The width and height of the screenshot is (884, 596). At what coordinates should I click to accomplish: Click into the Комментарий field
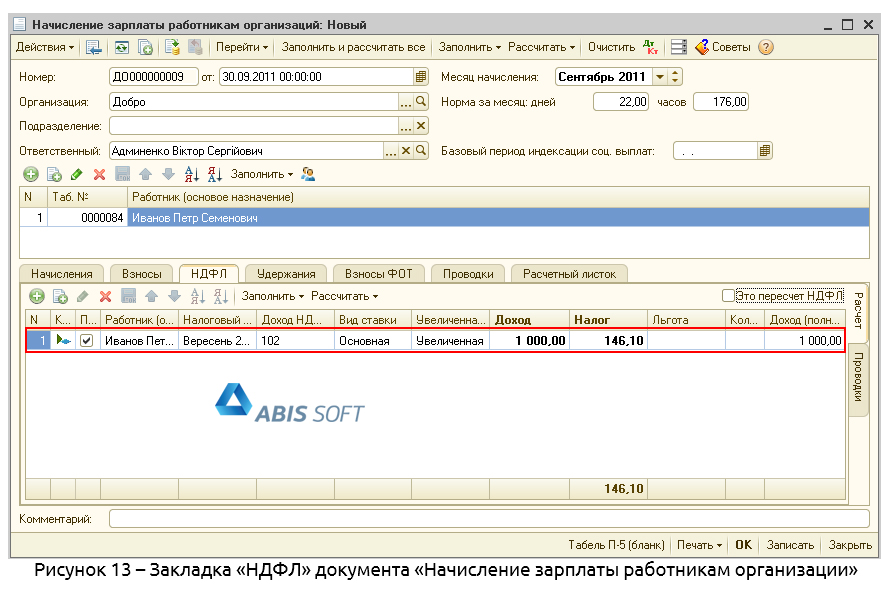(489, 519)
